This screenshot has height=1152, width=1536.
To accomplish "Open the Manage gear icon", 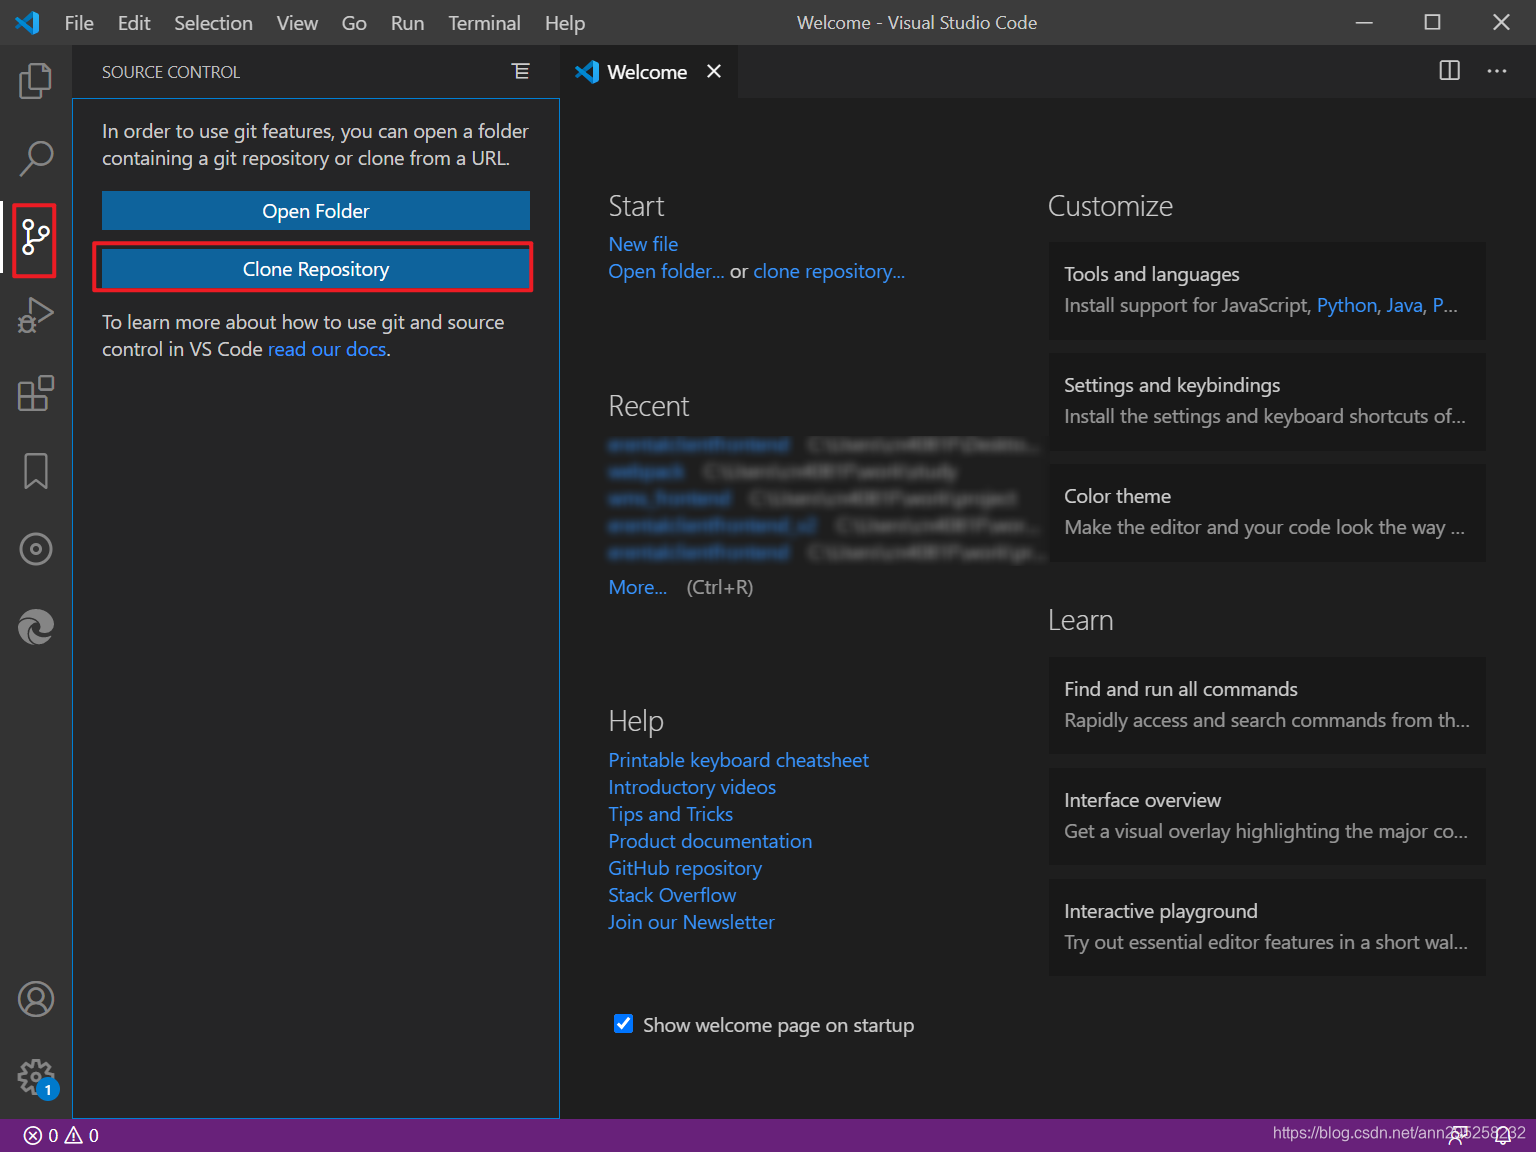I will click(x=36, y=1077).
